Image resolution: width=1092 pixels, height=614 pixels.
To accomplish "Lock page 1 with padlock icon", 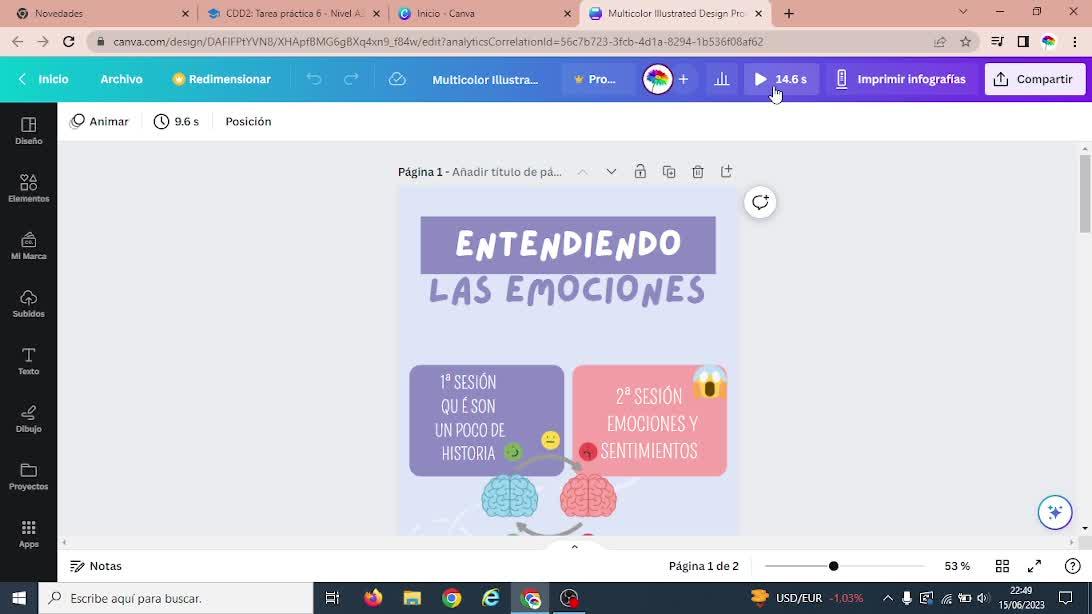I will click(x=640, y=171).
